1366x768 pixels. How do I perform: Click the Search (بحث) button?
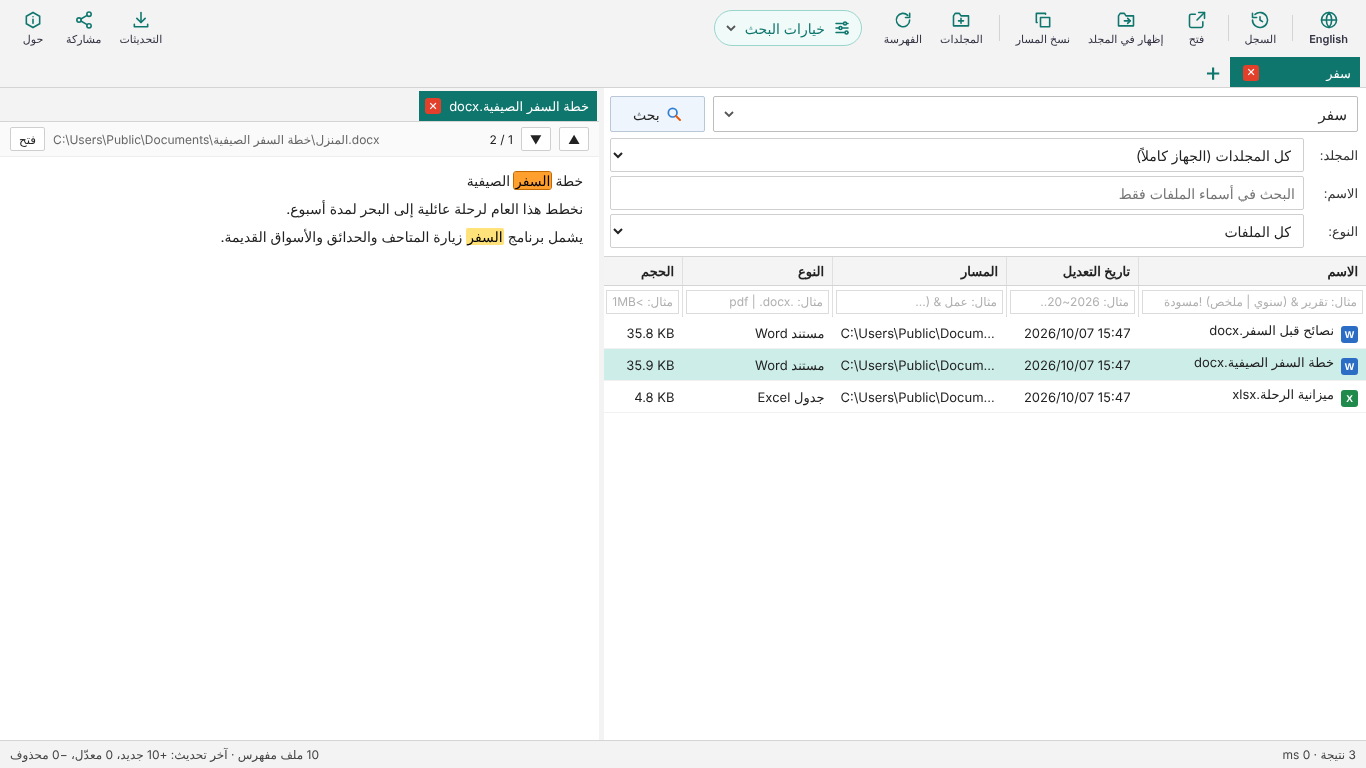pyautogui.click(x=657, y=114)
